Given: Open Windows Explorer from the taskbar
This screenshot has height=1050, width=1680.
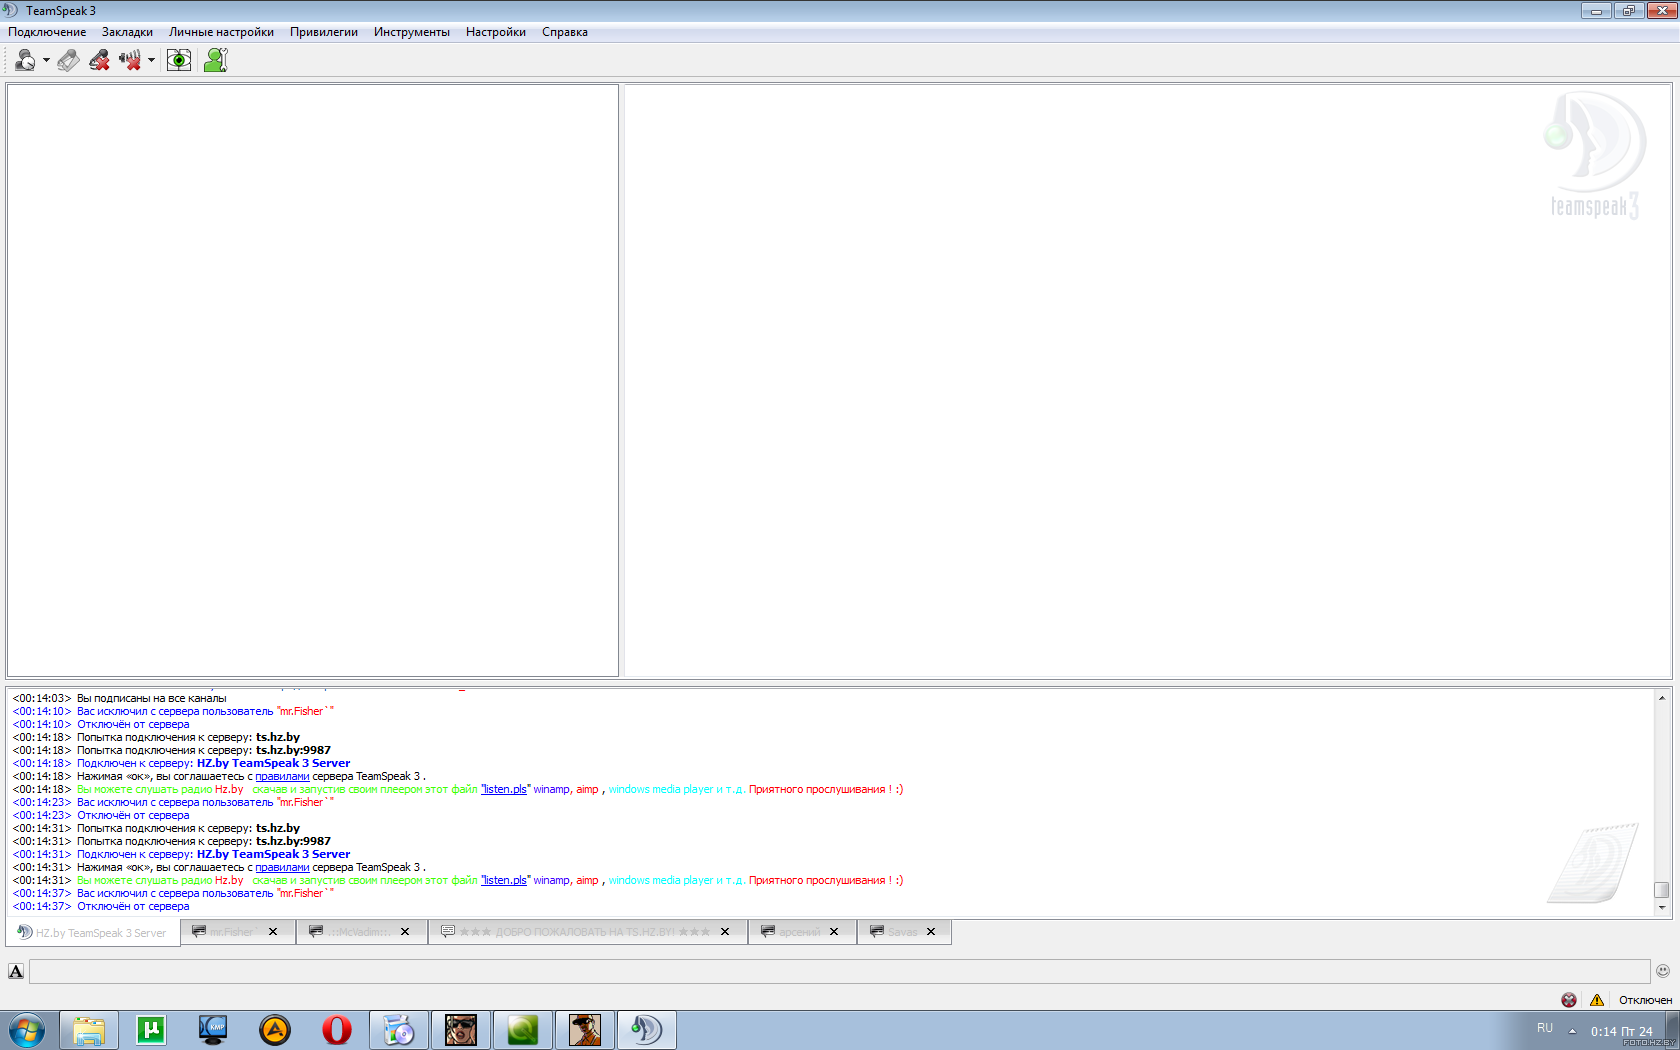Looking at the screenshot, I should pos(89,1029).
